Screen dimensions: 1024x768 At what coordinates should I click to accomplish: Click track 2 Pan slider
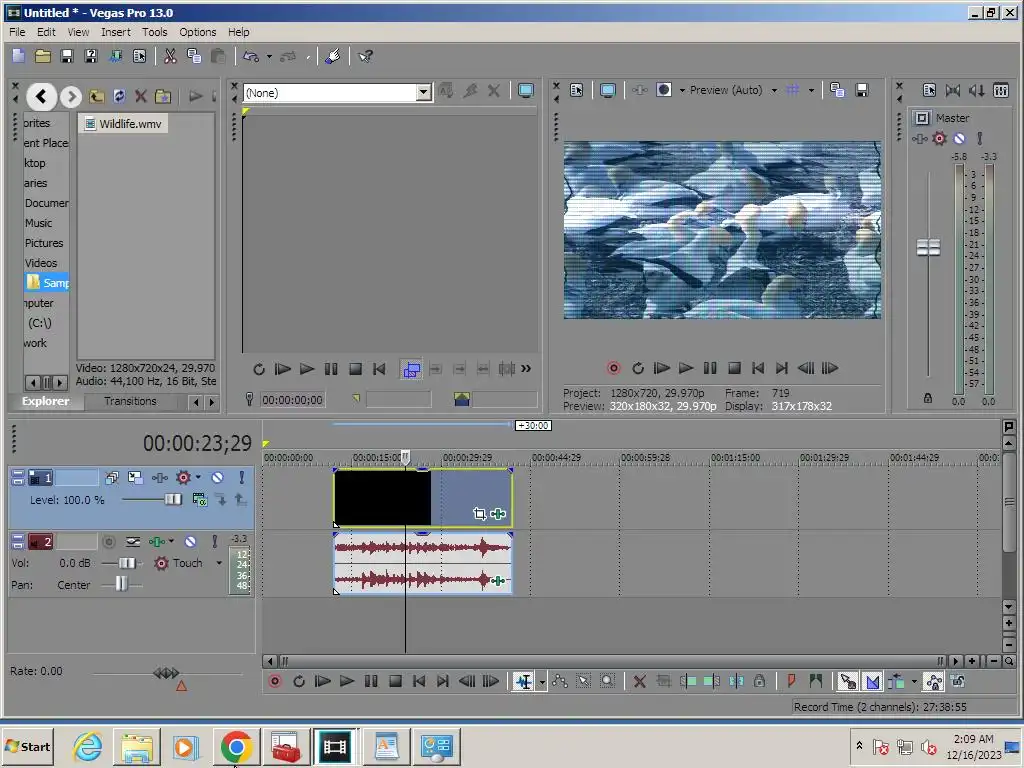121,584
